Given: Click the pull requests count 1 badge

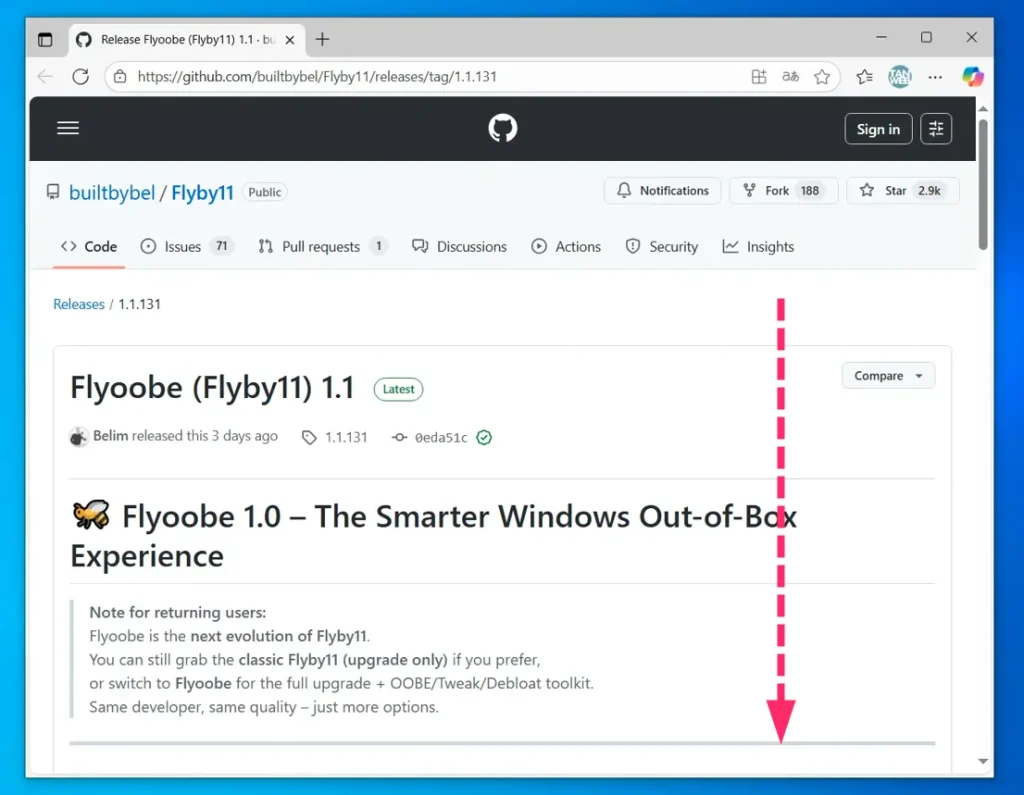Looking at the screenshot, I should tap(378, 246).
